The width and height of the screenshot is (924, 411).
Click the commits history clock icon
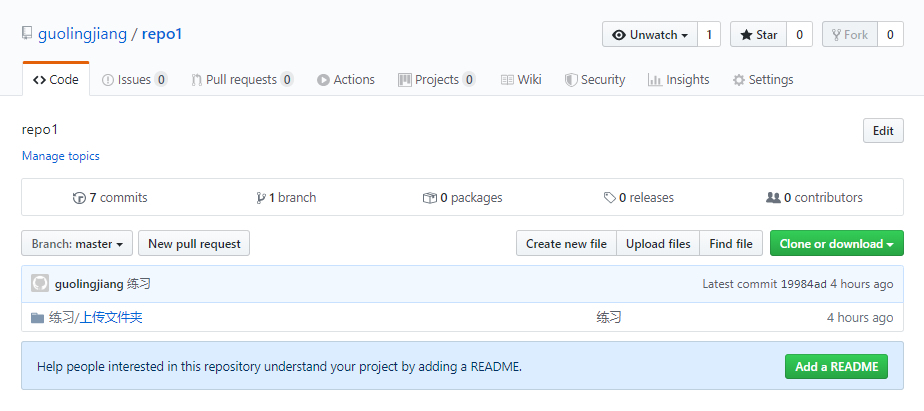pyautogui.click(x=79, y=198)
